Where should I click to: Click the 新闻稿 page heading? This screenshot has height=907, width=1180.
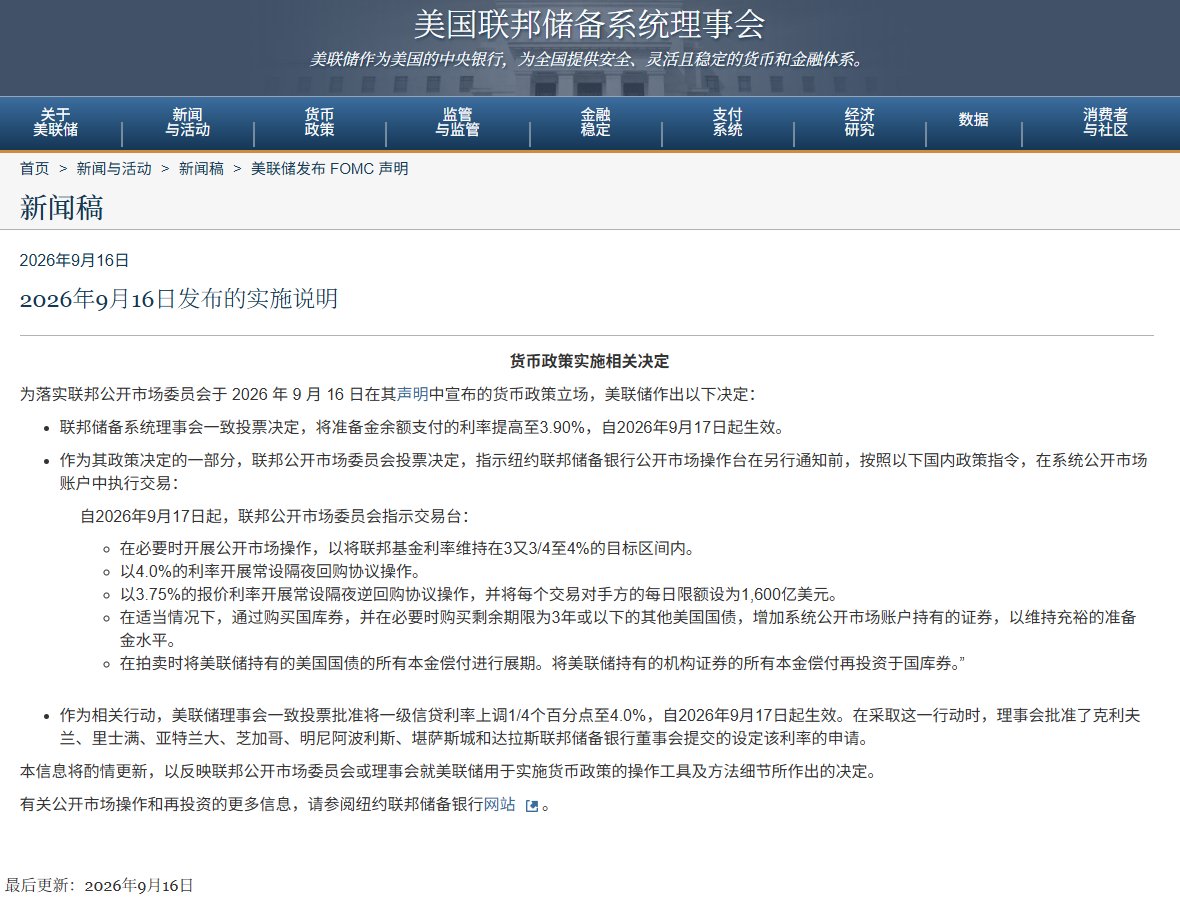62,208
